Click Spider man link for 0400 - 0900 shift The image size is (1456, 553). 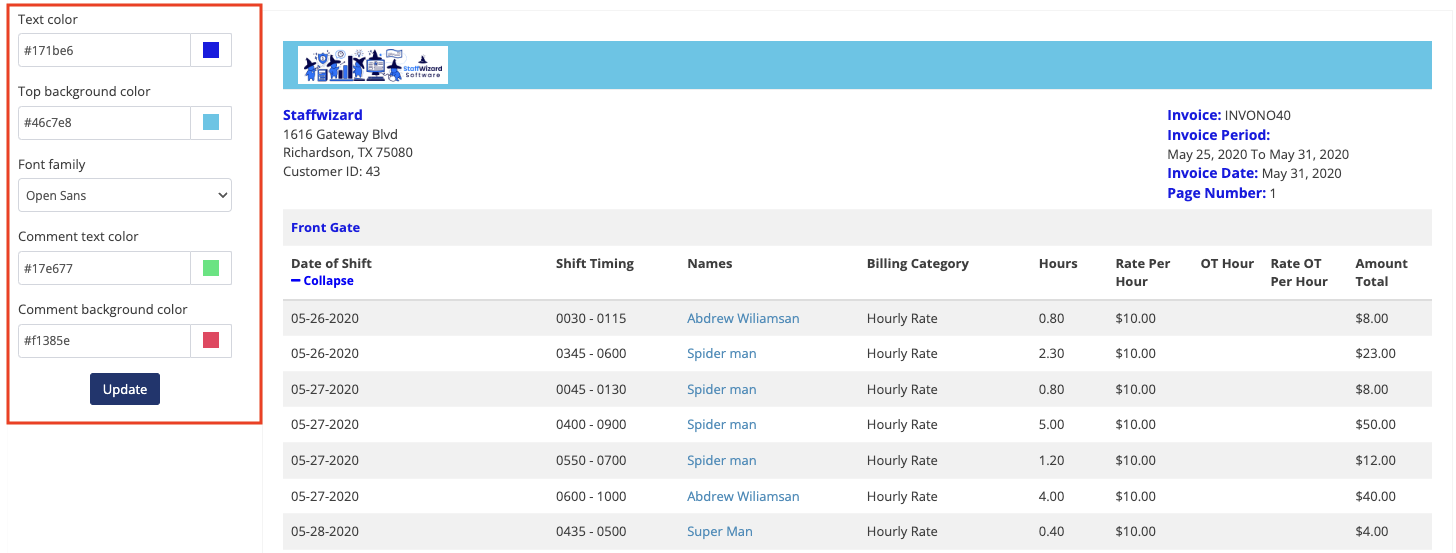tap(721, 424)
